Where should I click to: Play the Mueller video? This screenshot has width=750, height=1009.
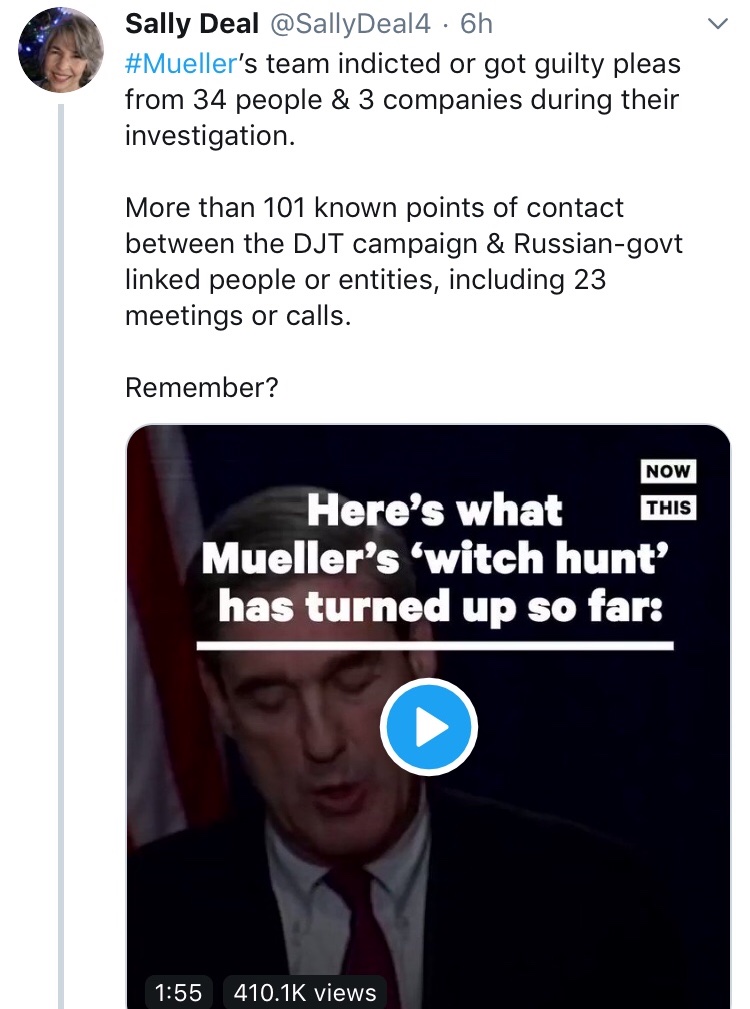tap(429, 727)
